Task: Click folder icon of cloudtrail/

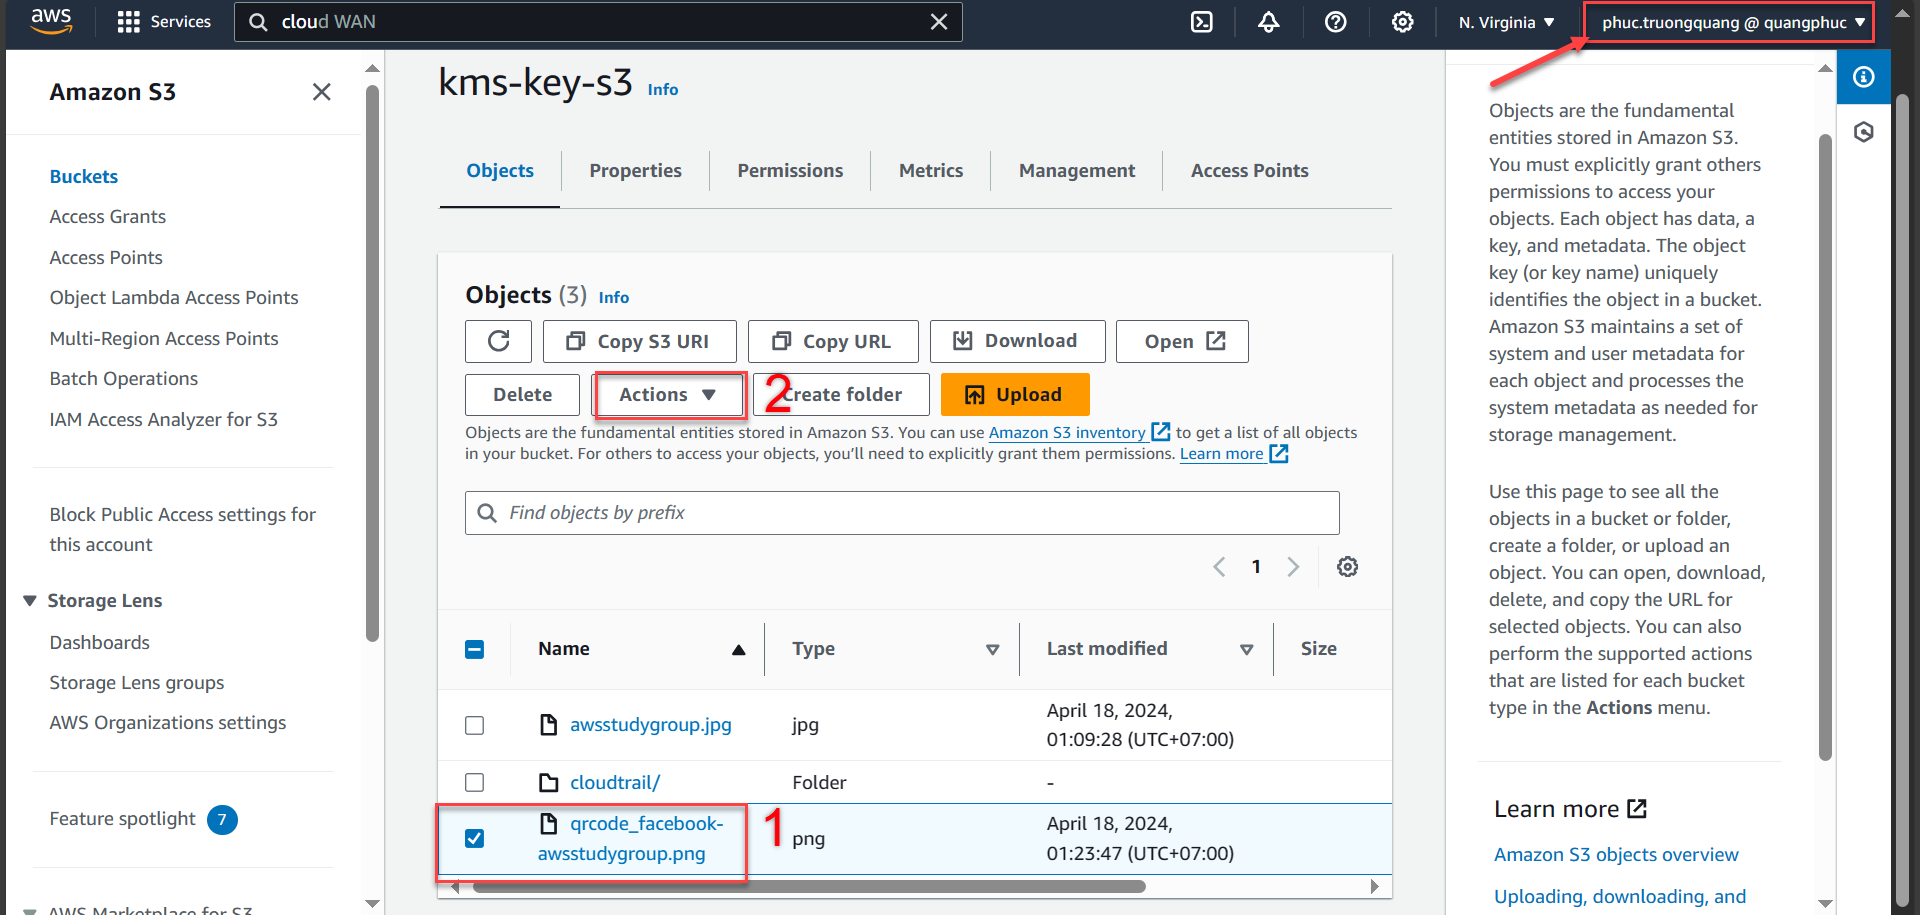Action: click(548, 782)
